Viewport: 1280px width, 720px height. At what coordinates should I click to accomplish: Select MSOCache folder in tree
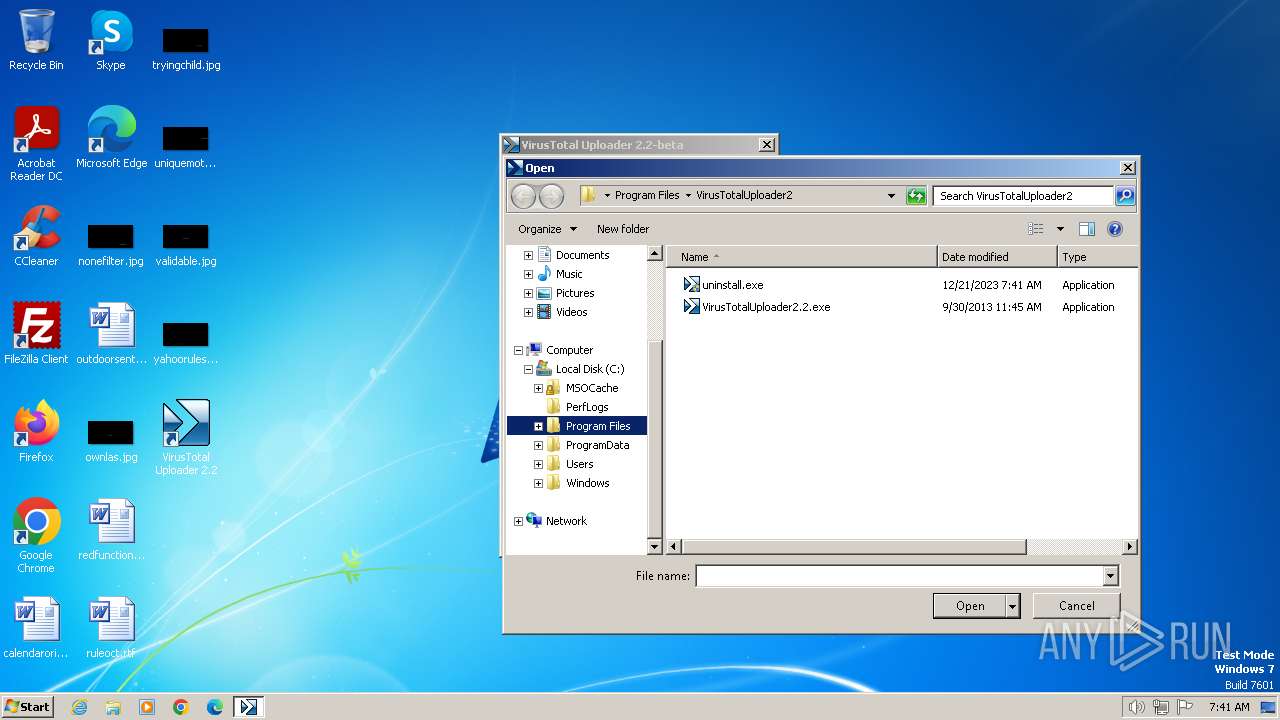591,388
